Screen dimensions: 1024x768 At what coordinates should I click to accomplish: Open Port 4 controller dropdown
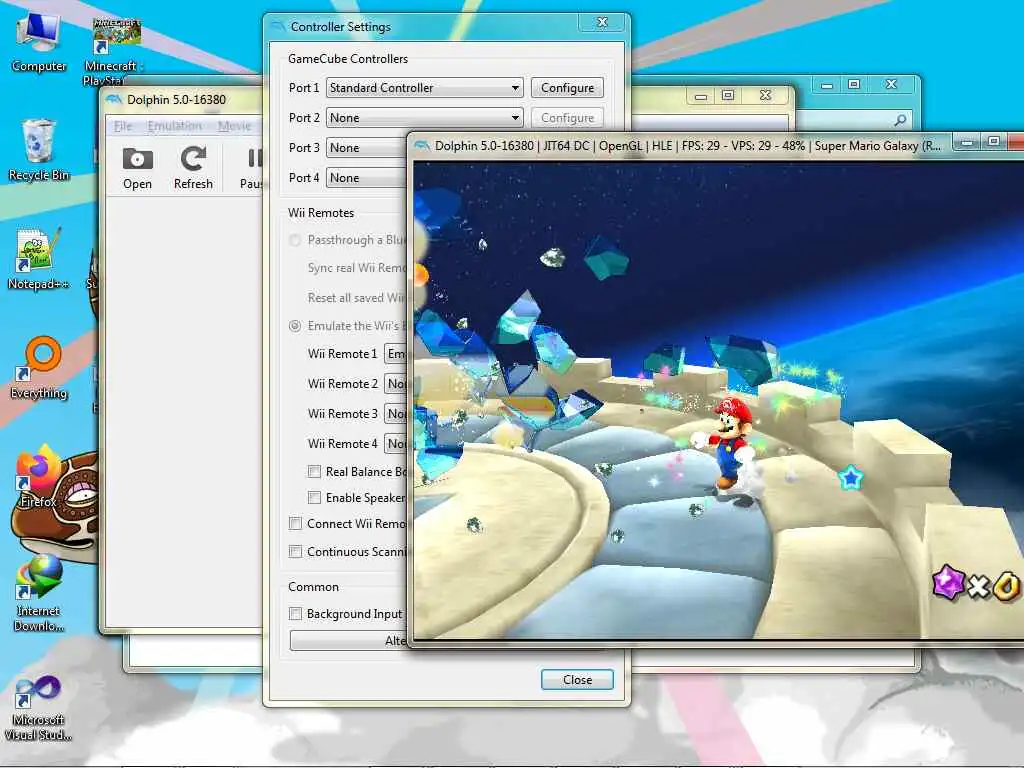pyautogui.click(x=367, y=178)
